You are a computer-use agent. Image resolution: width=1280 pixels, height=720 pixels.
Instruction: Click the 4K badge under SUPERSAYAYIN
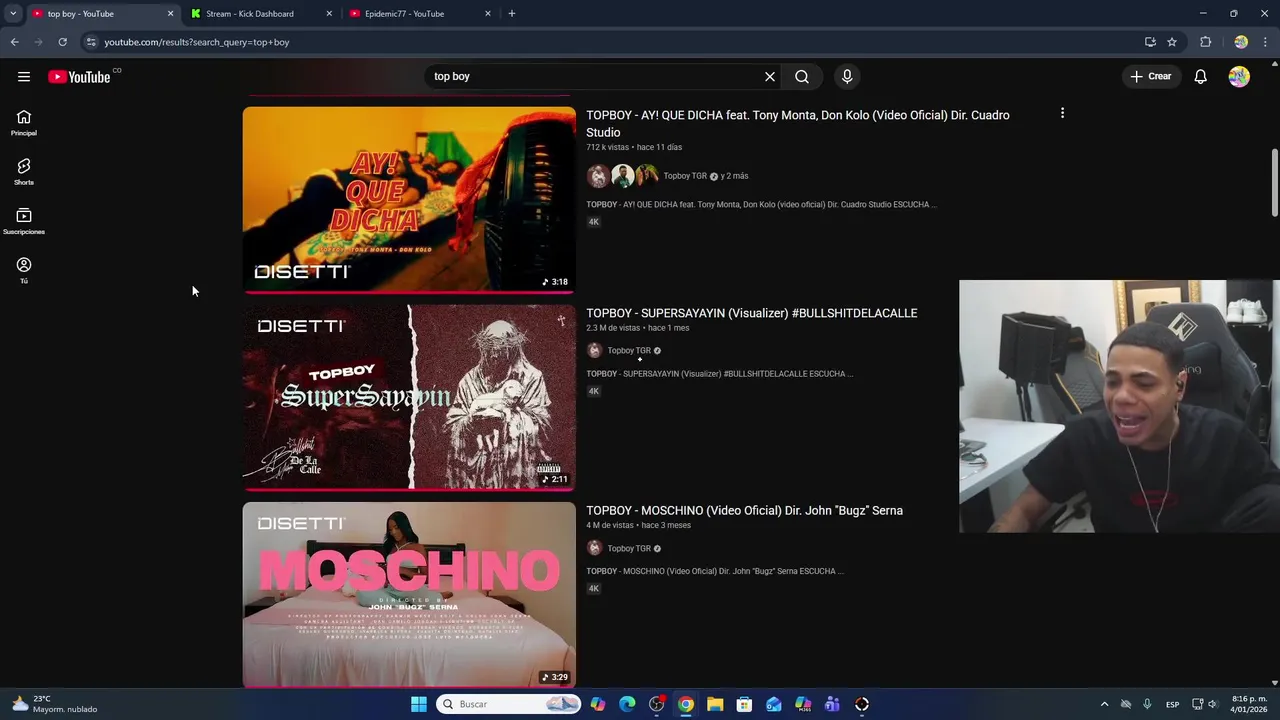click(x=593, y=391)
